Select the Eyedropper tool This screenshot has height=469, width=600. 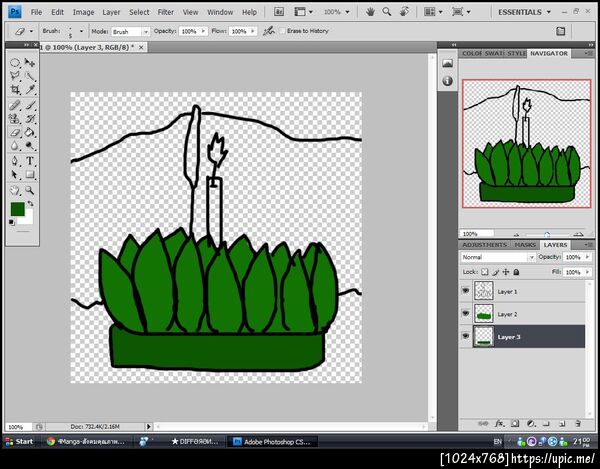coord(30,90)
